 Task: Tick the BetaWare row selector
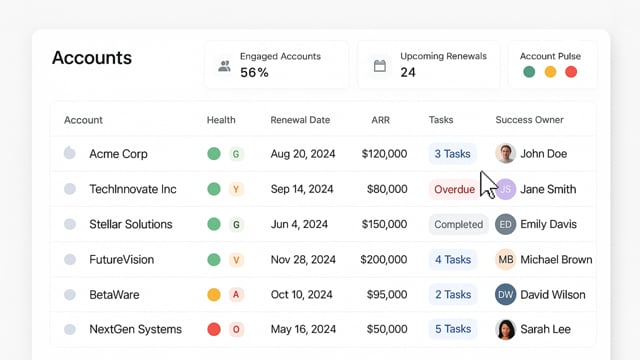tap(70, 295)
